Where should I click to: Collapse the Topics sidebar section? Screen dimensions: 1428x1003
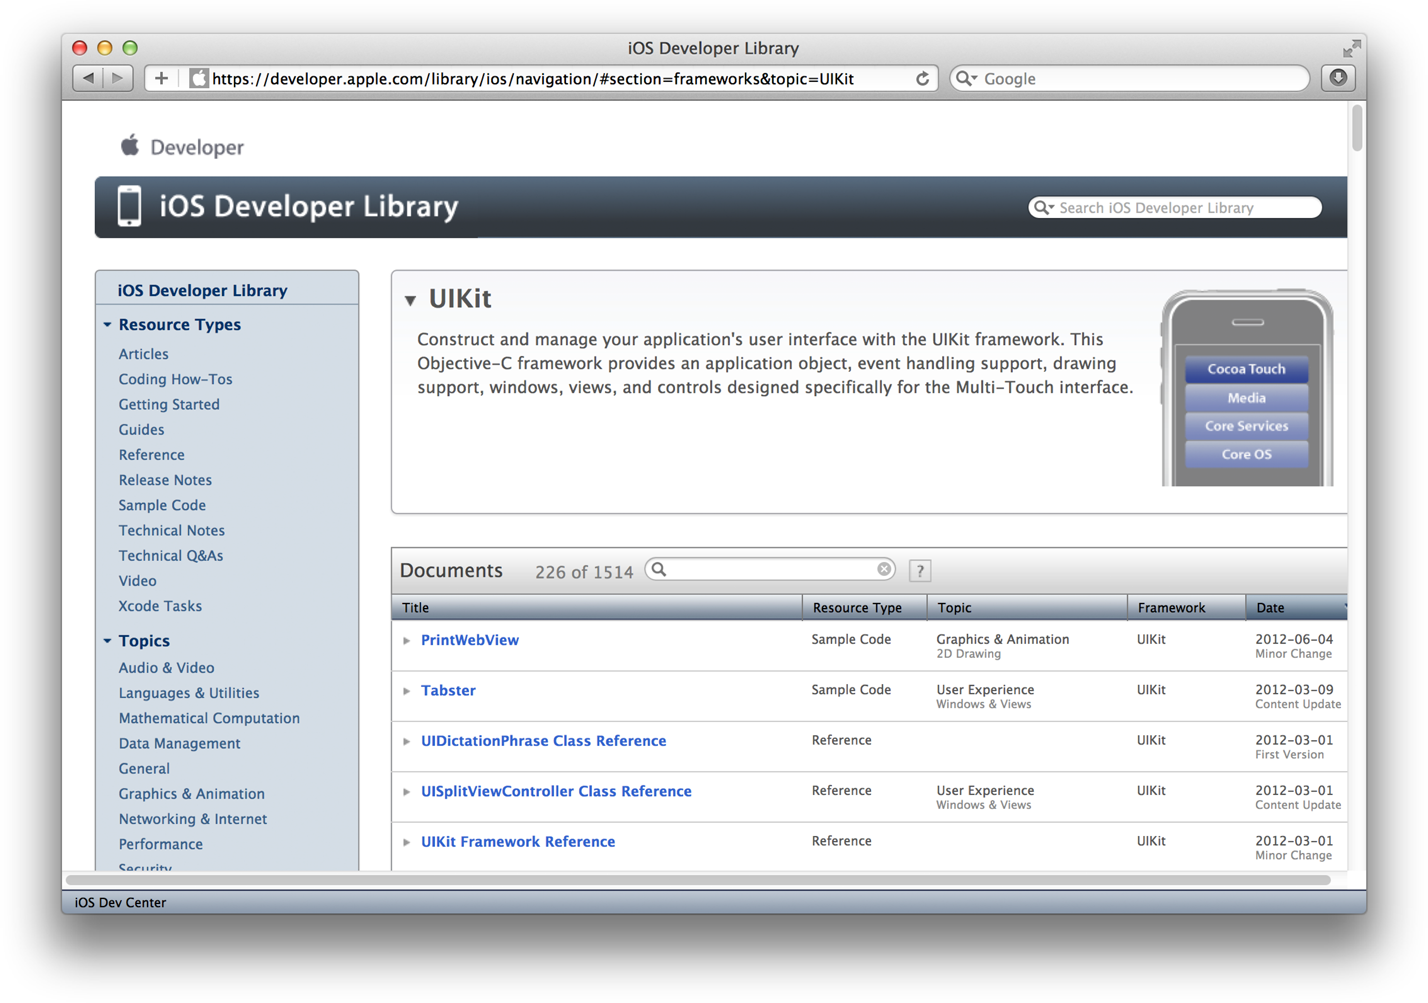[x=107, y=641]
